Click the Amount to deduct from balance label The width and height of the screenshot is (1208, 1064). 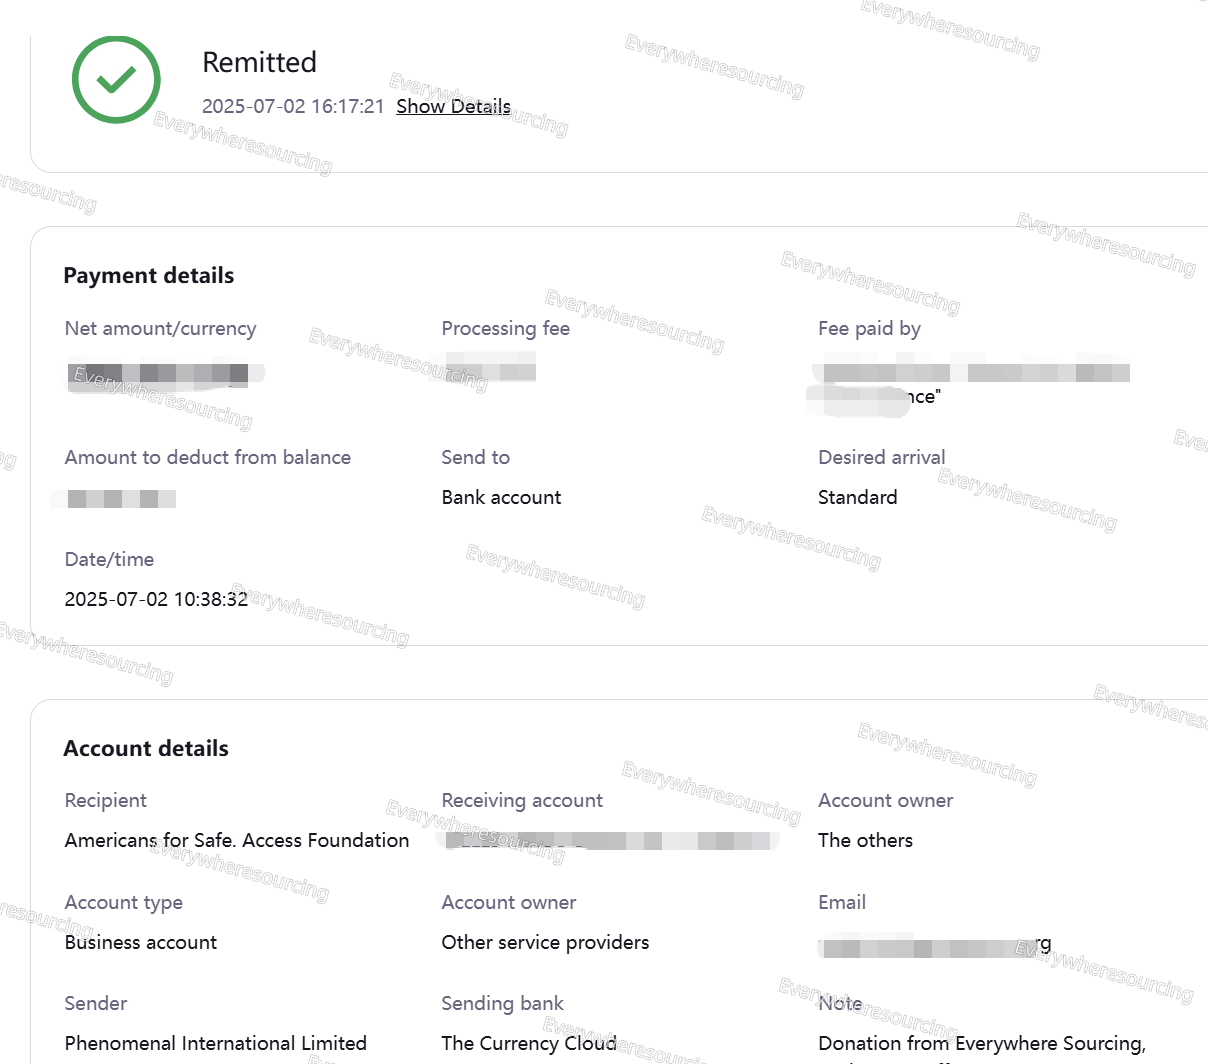207,458
